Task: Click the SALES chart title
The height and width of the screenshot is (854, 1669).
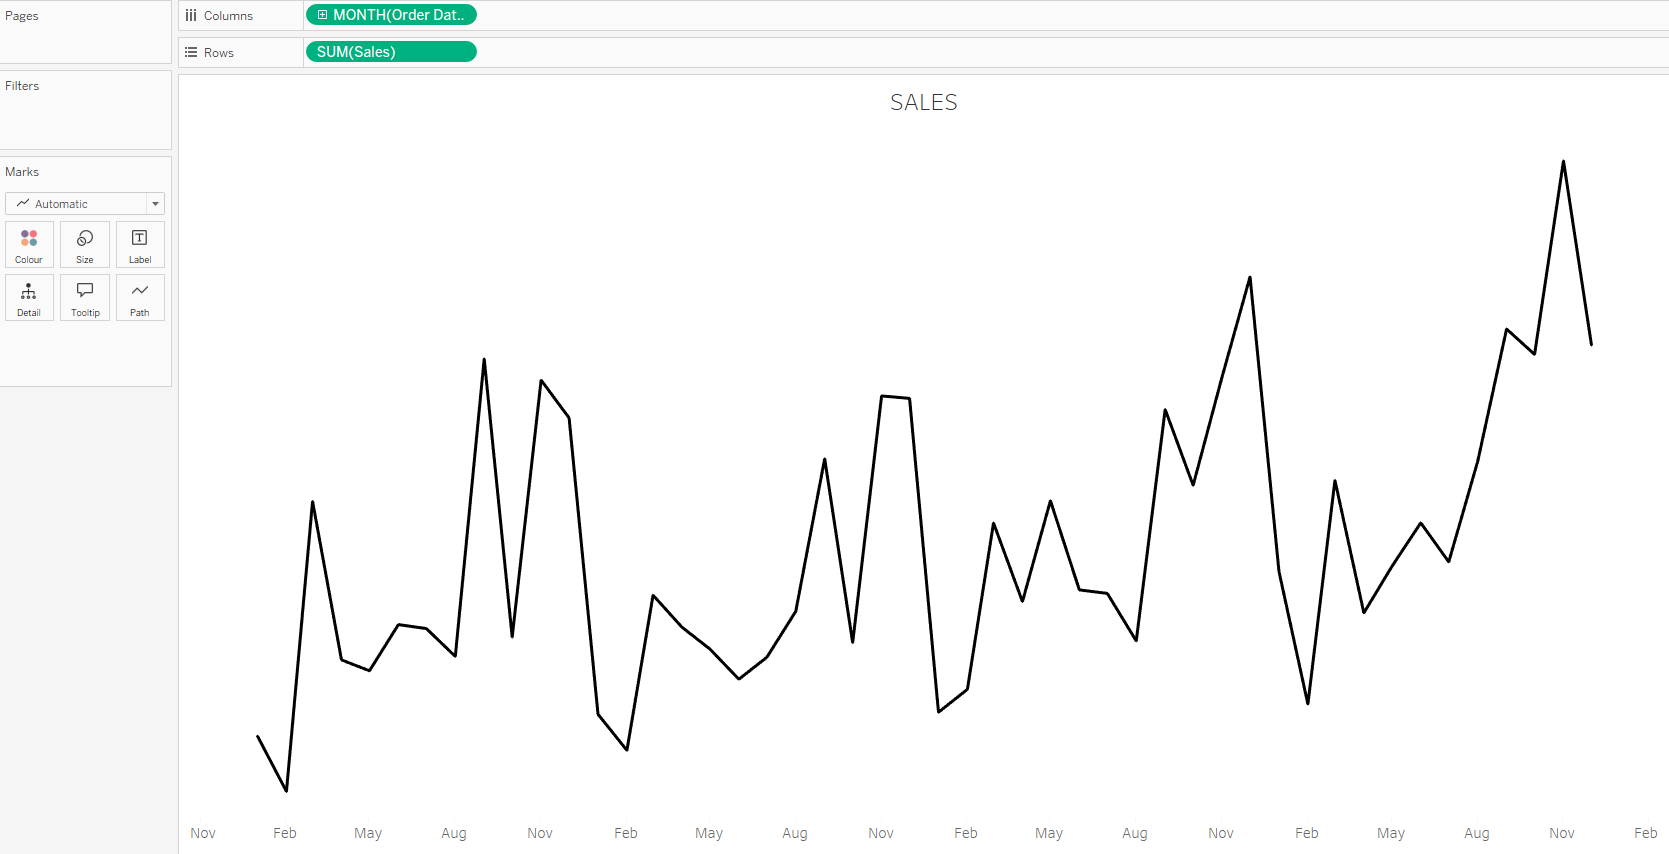Action: [924, 102]
